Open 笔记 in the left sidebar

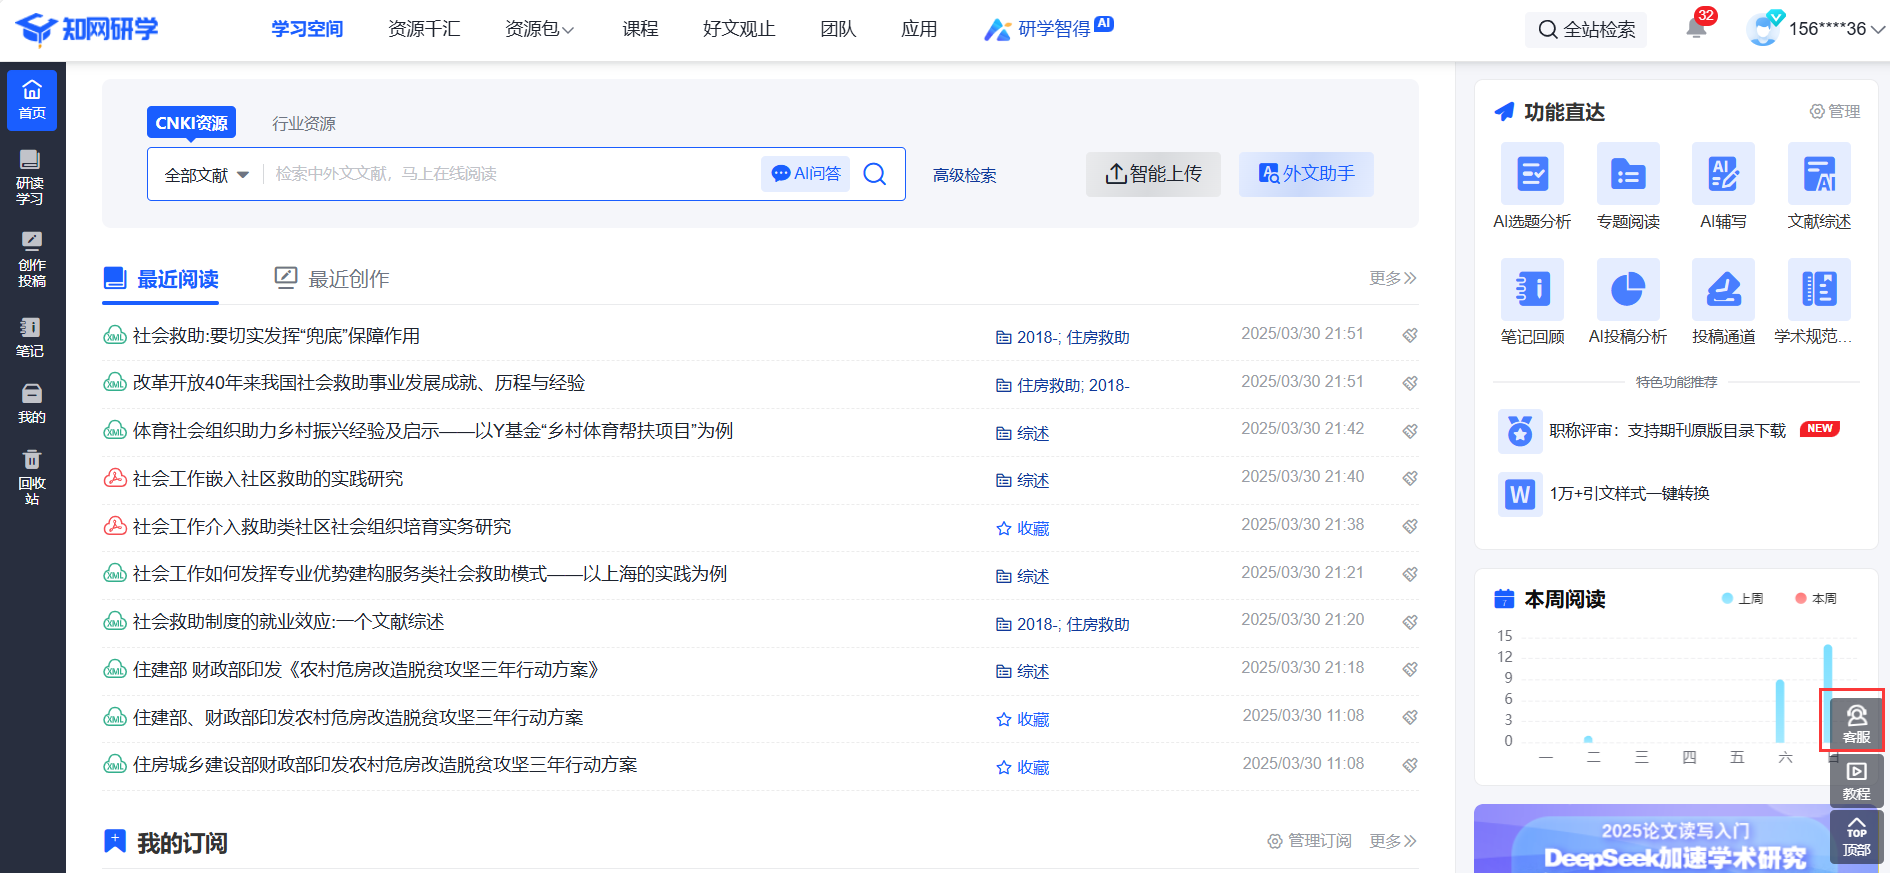[x=31, y=337]
